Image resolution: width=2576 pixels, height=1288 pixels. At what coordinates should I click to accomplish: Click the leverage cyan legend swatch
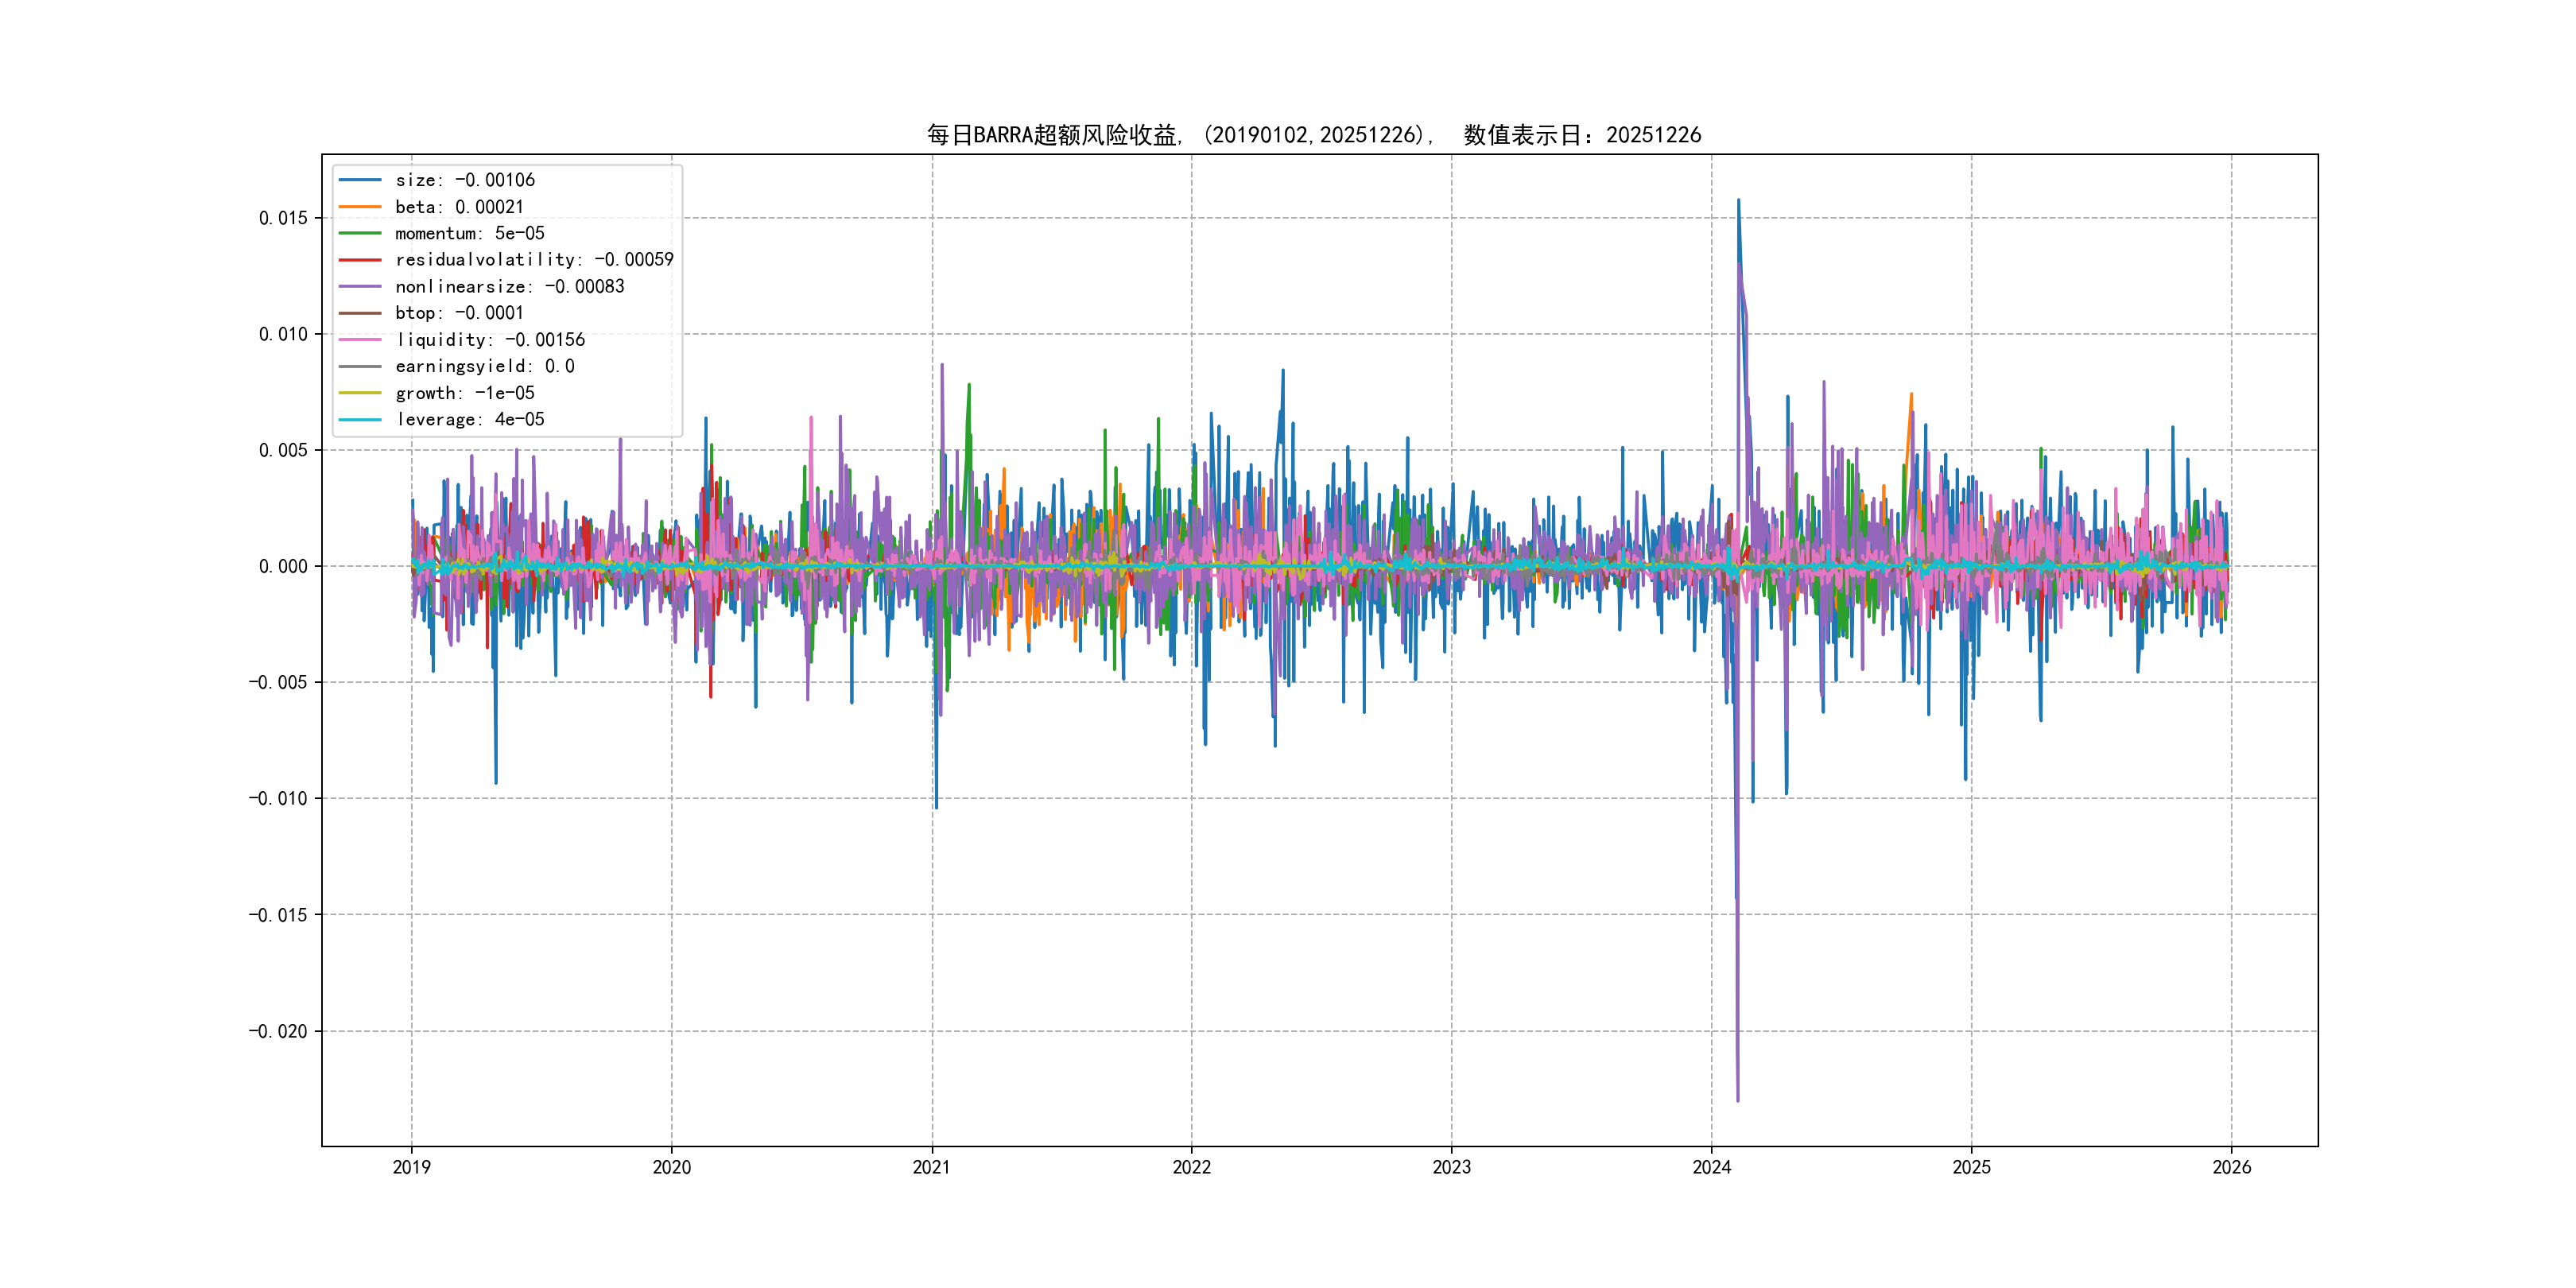point(360,420)
